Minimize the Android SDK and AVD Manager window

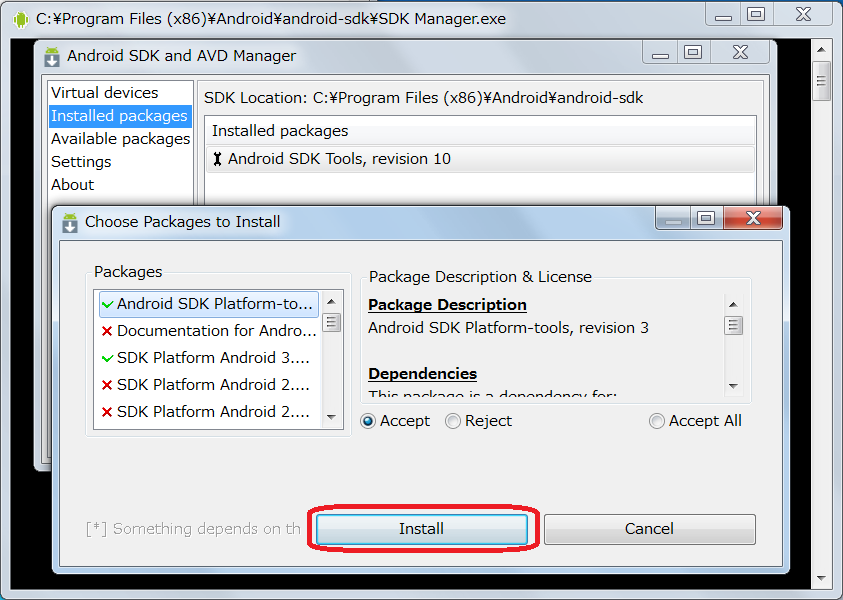(x=660, y=52)
